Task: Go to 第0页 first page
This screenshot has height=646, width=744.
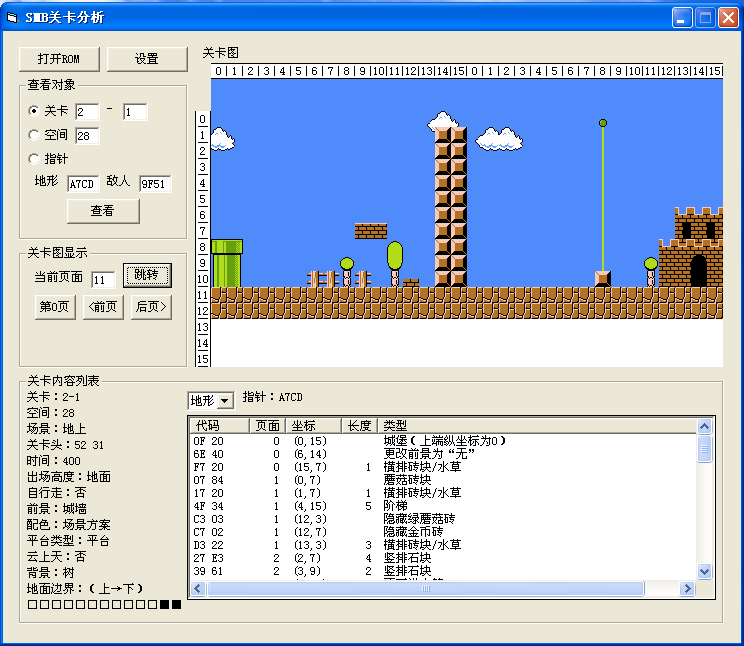Action: pyautogui.click(x=55, y=307)
